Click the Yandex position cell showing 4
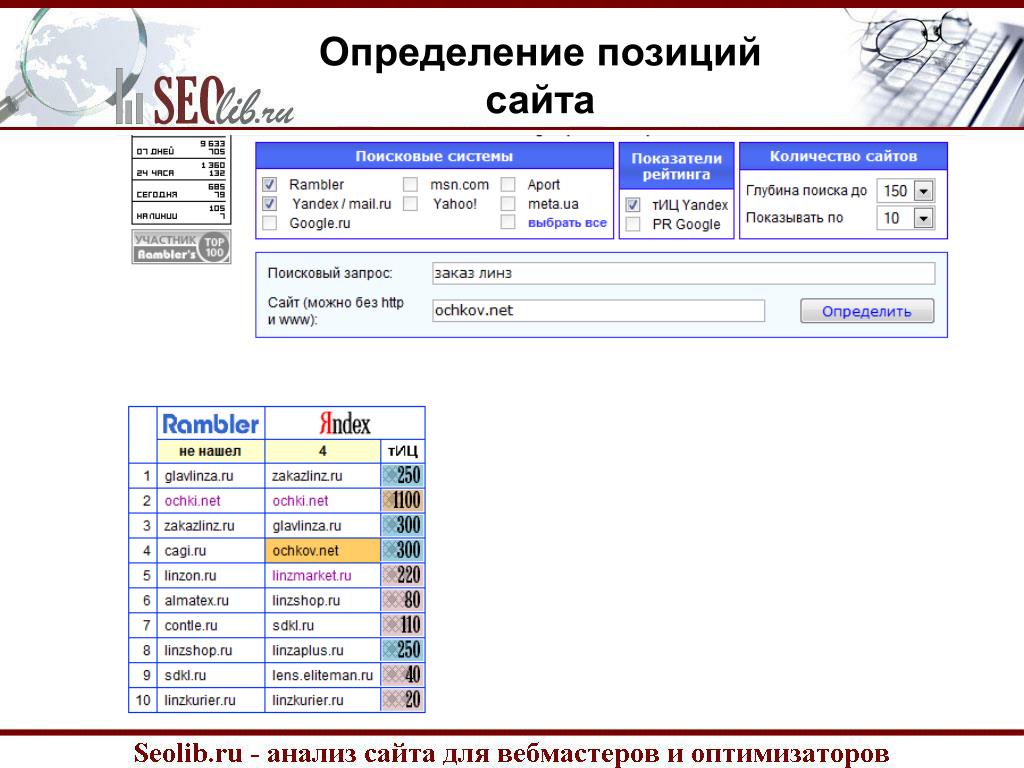 pyautogui.click(x=323, y=451)
